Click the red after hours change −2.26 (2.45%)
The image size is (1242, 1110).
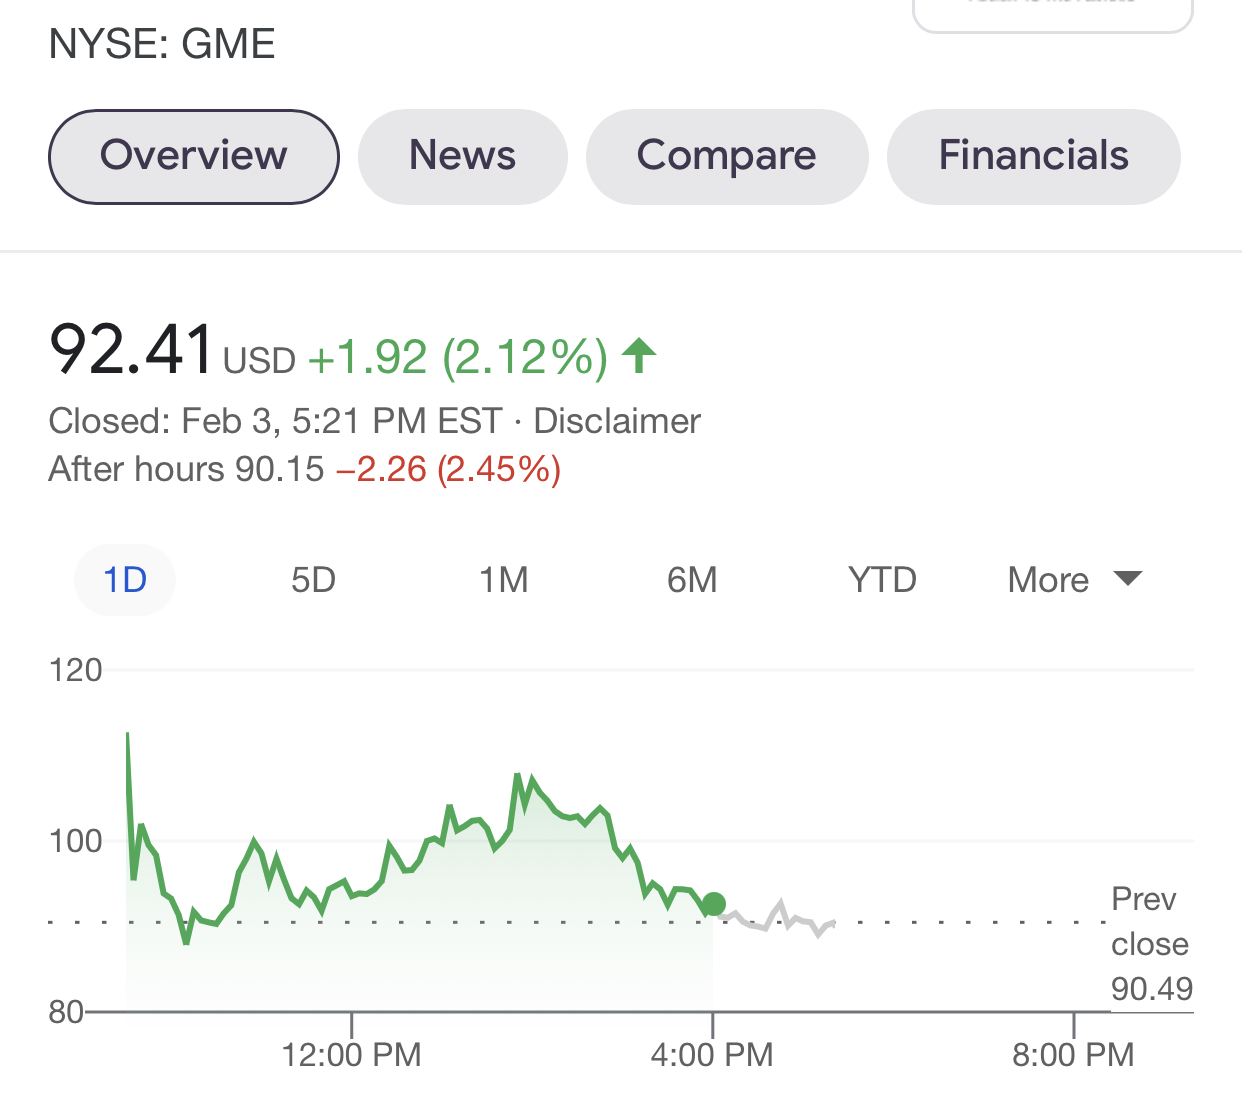tap(448, 469)
